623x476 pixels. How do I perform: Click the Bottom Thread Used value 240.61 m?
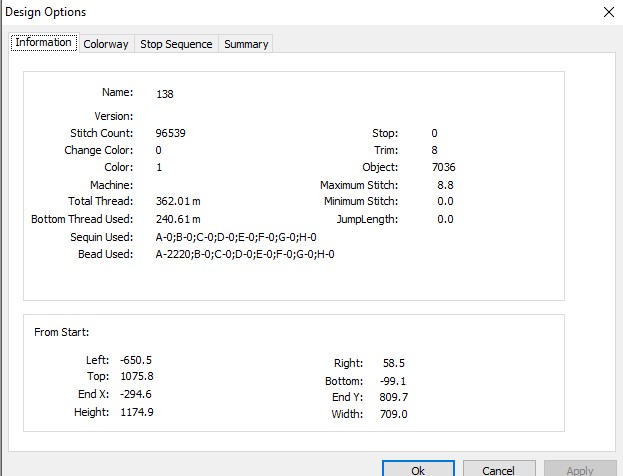point(178,219)
